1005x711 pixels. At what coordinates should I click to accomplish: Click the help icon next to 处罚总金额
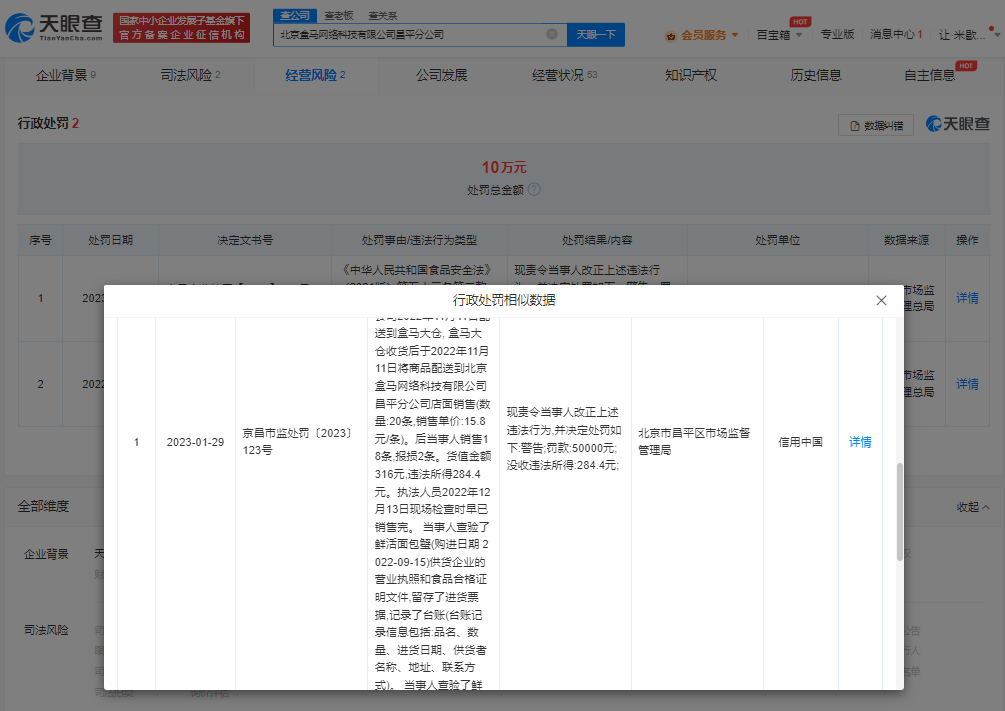pyautogui.click(x=534, y=190)
